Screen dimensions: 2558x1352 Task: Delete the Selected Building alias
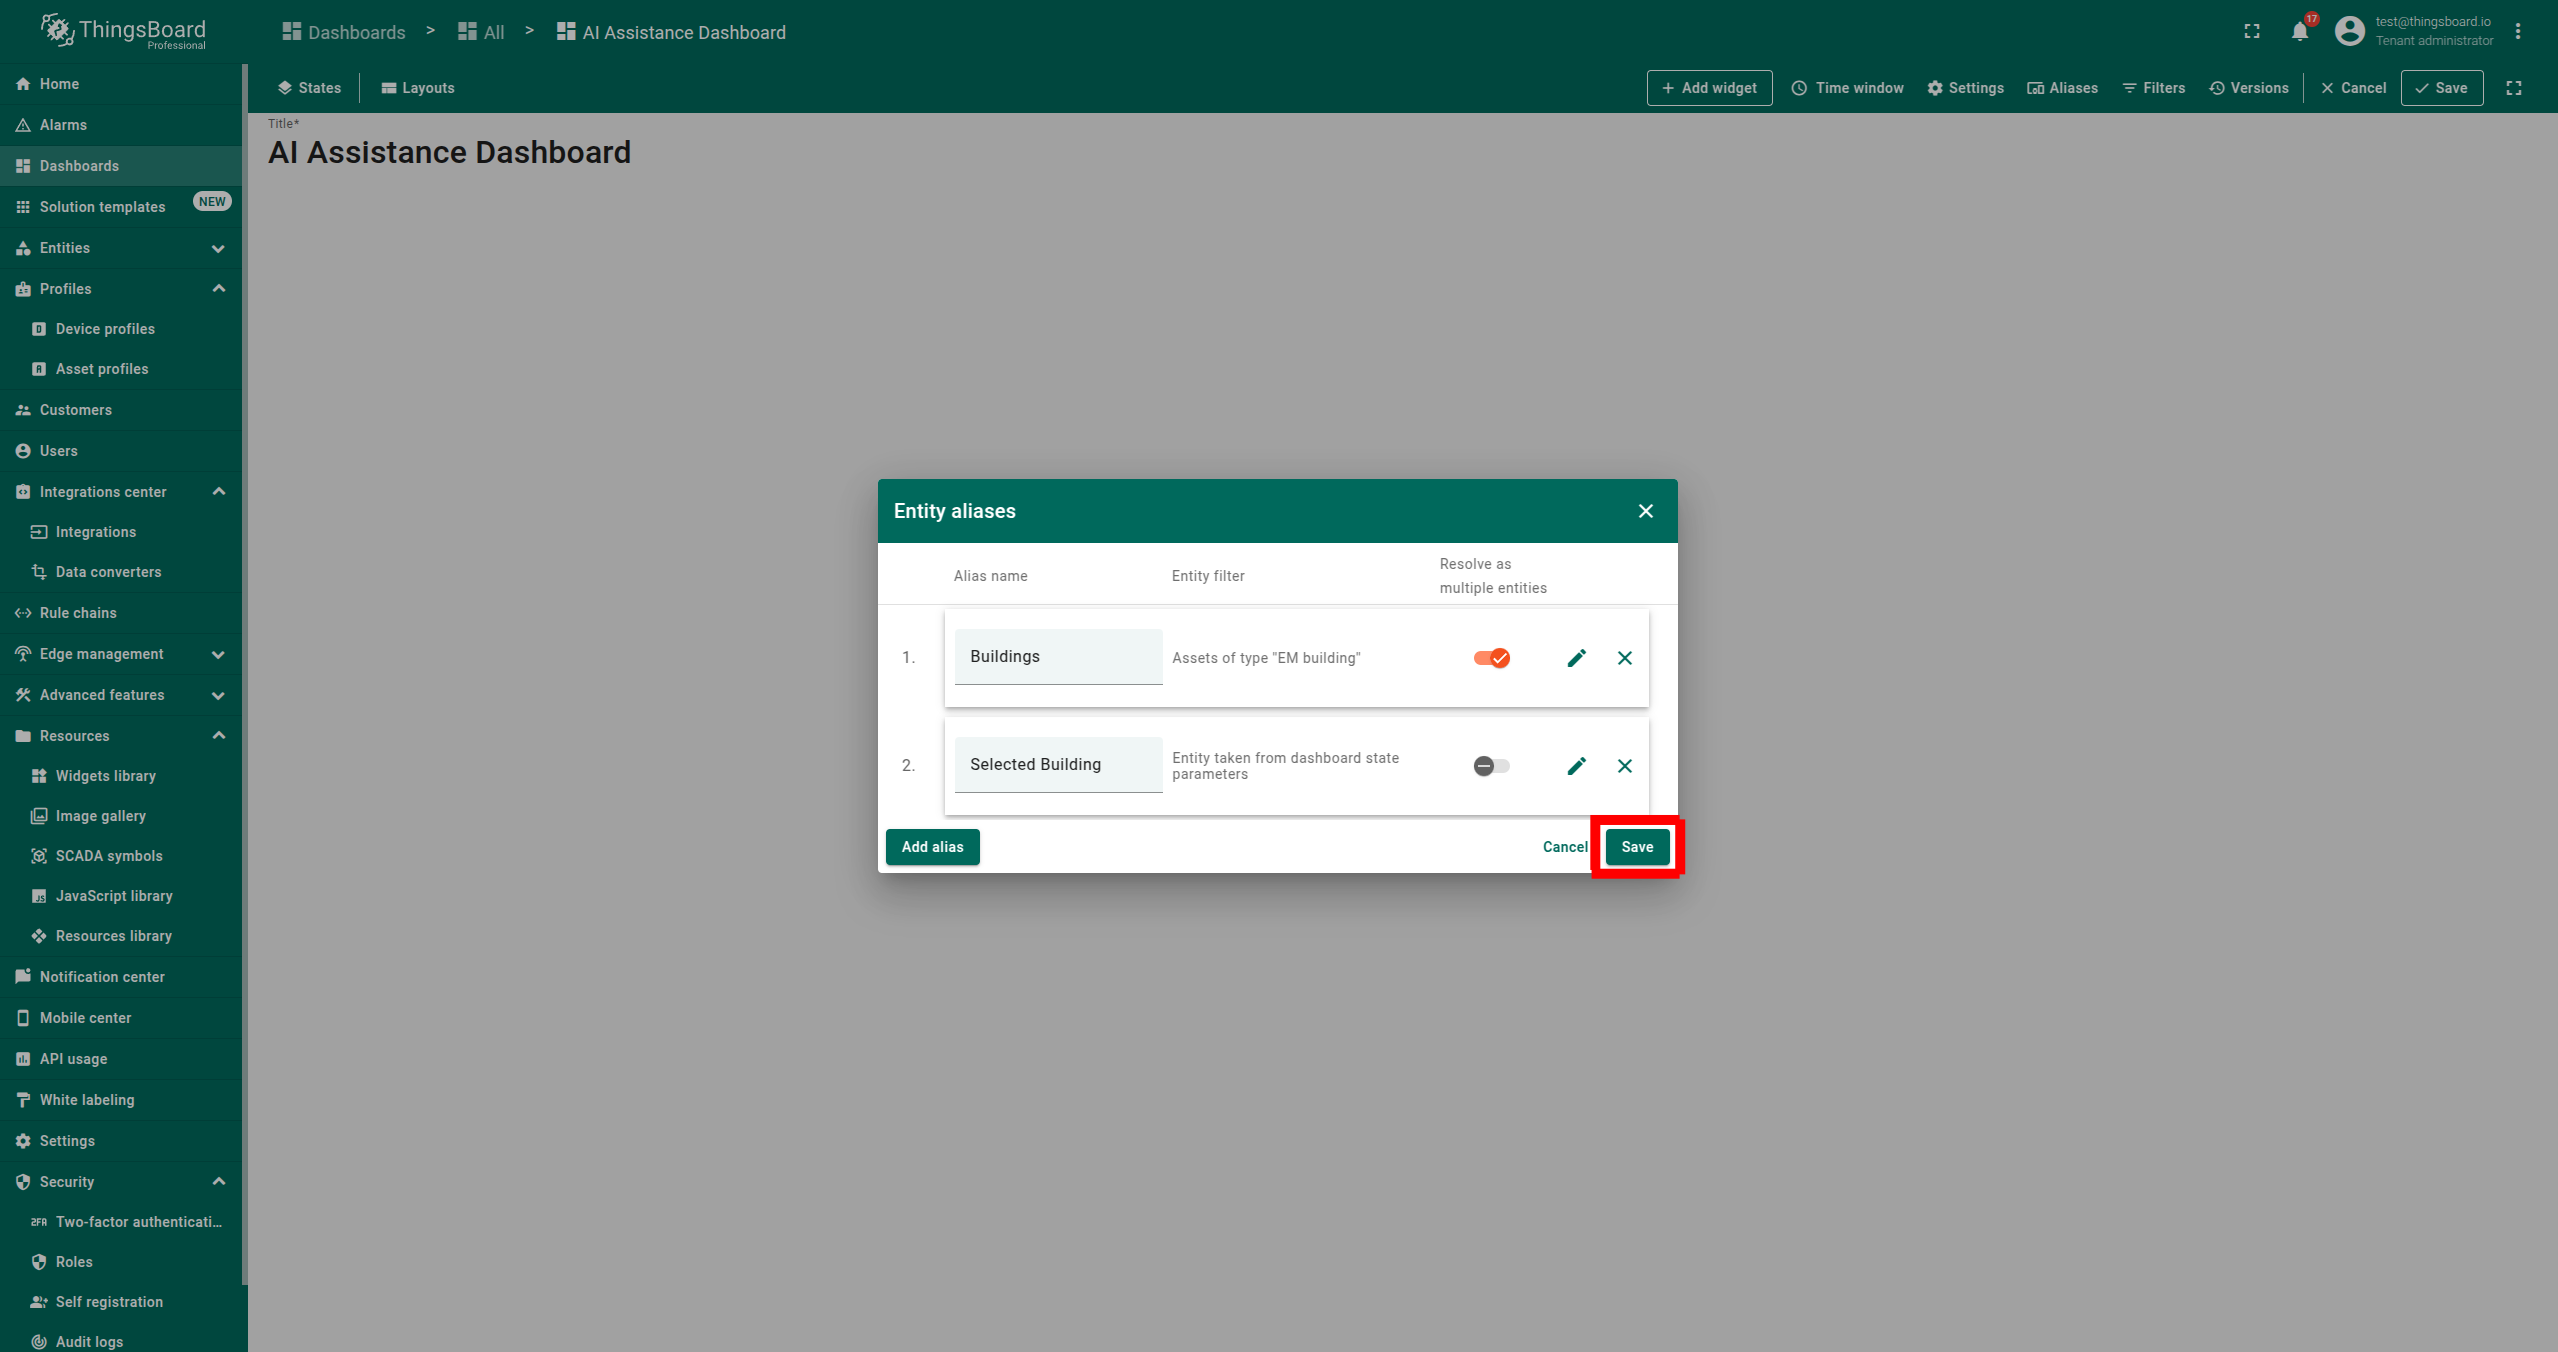click(1624, 766)
